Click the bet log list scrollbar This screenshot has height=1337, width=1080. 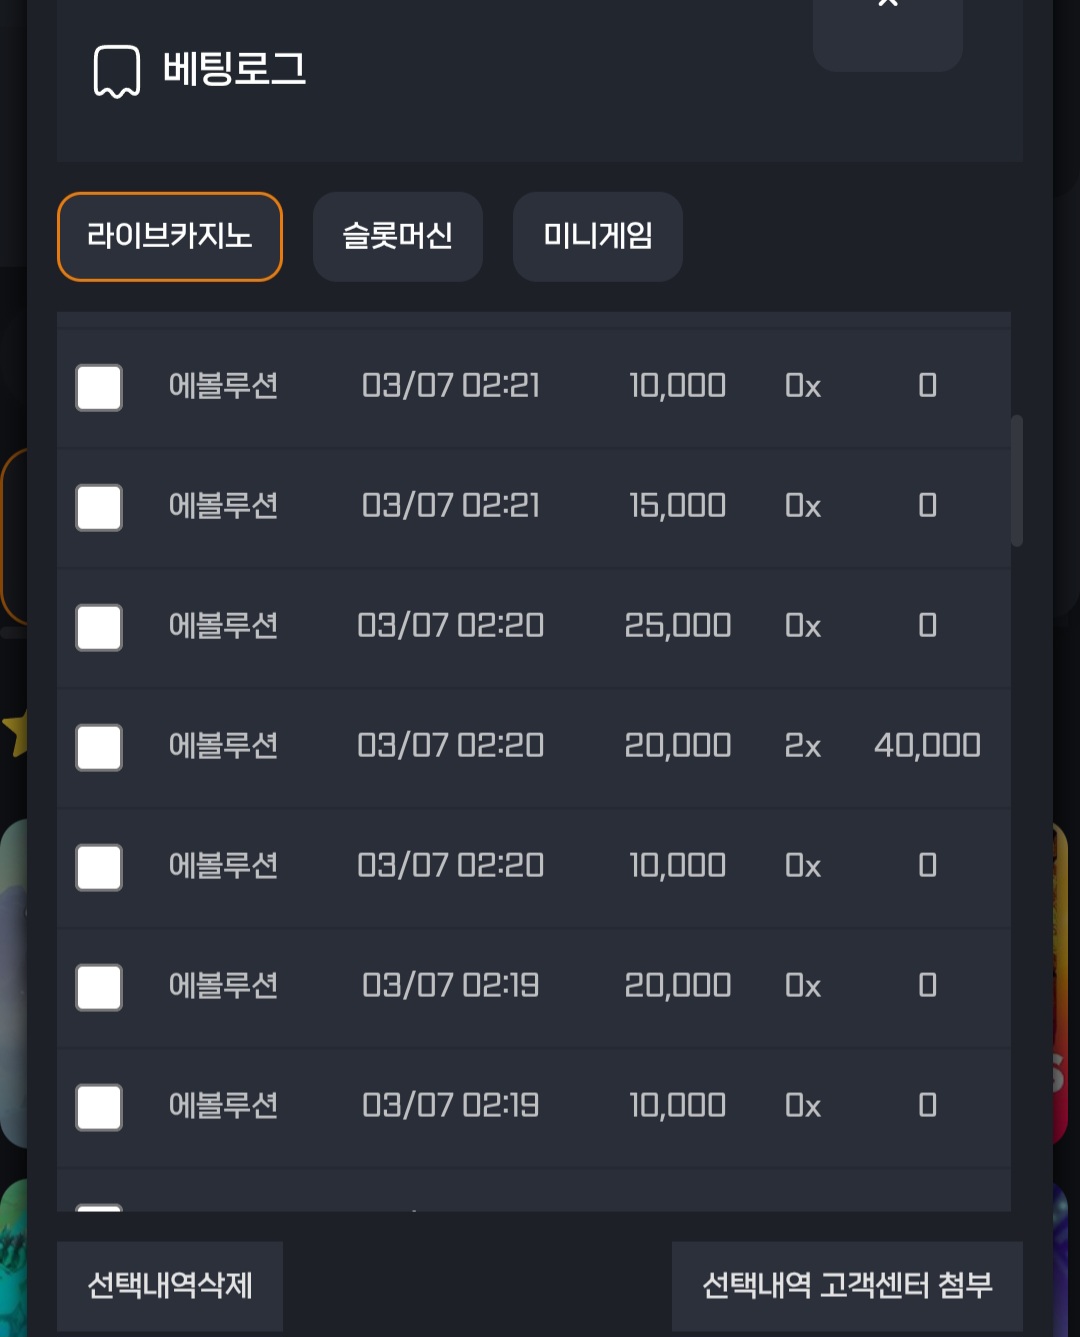pyautogui.click(x=1017, y=481)
